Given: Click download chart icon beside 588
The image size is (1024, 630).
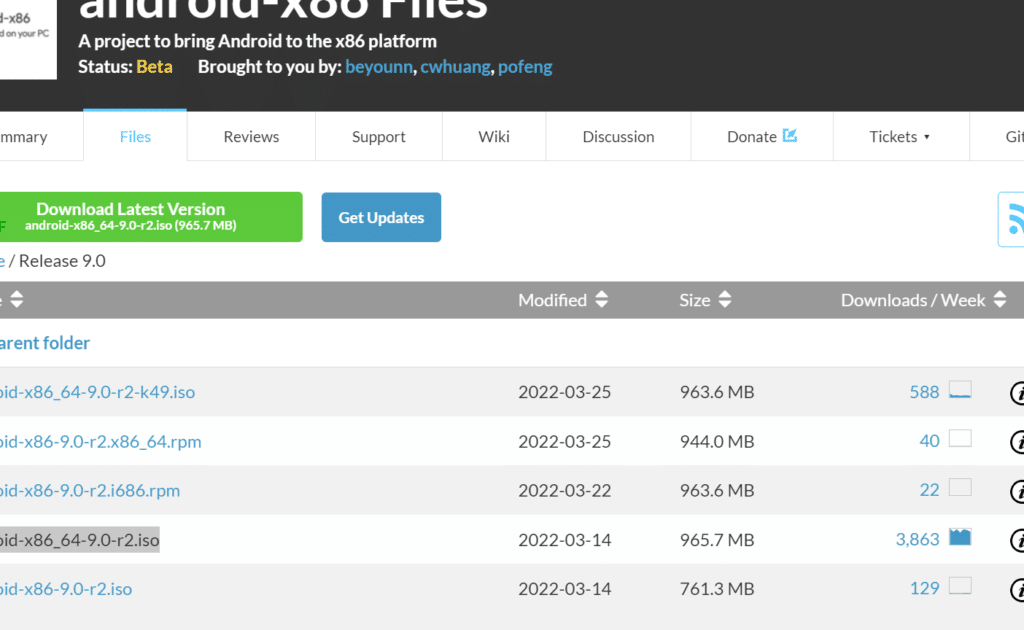Looking at the screenshot, I should click(960, 391).
